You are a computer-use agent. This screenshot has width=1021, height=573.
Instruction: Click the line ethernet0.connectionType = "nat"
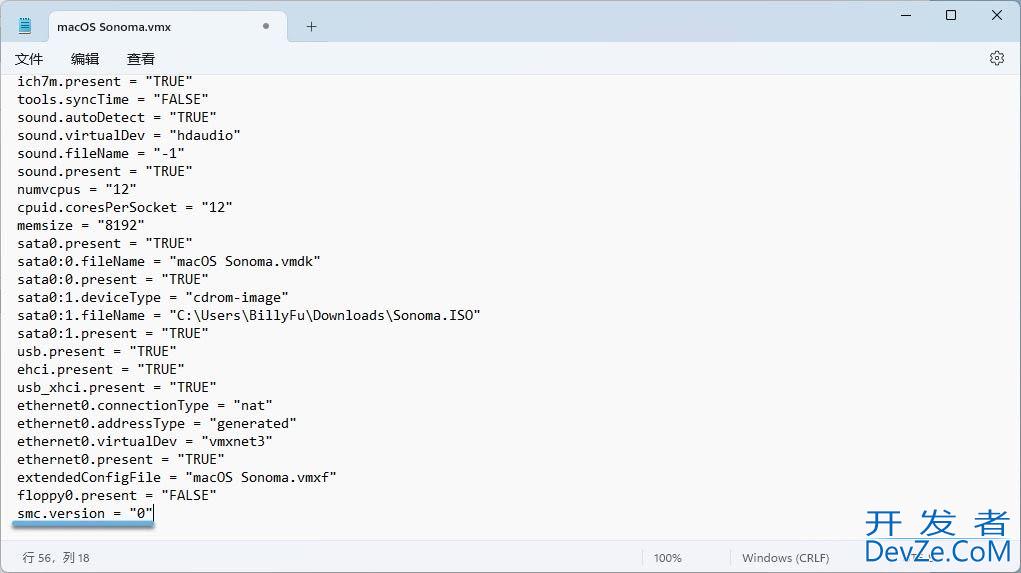point(145,406)
